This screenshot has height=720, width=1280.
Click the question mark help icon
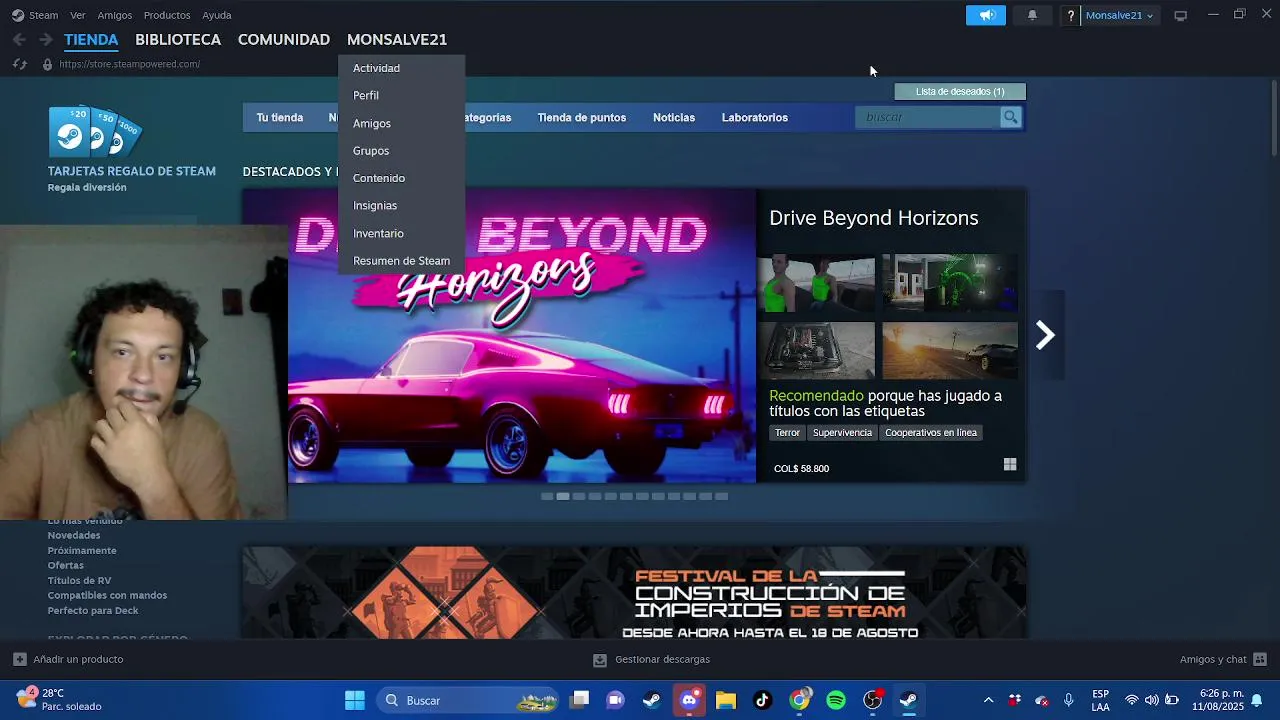[x=1071, y=15]
